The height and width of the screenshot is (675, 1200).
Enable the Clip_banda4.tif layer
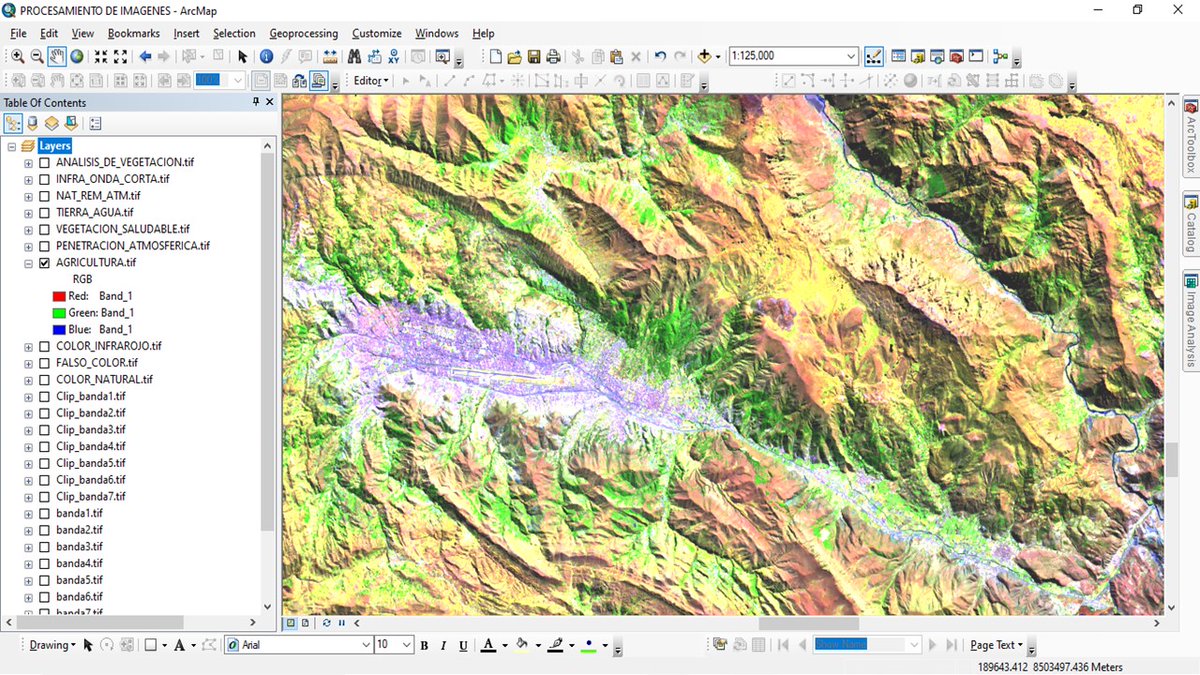44,446
